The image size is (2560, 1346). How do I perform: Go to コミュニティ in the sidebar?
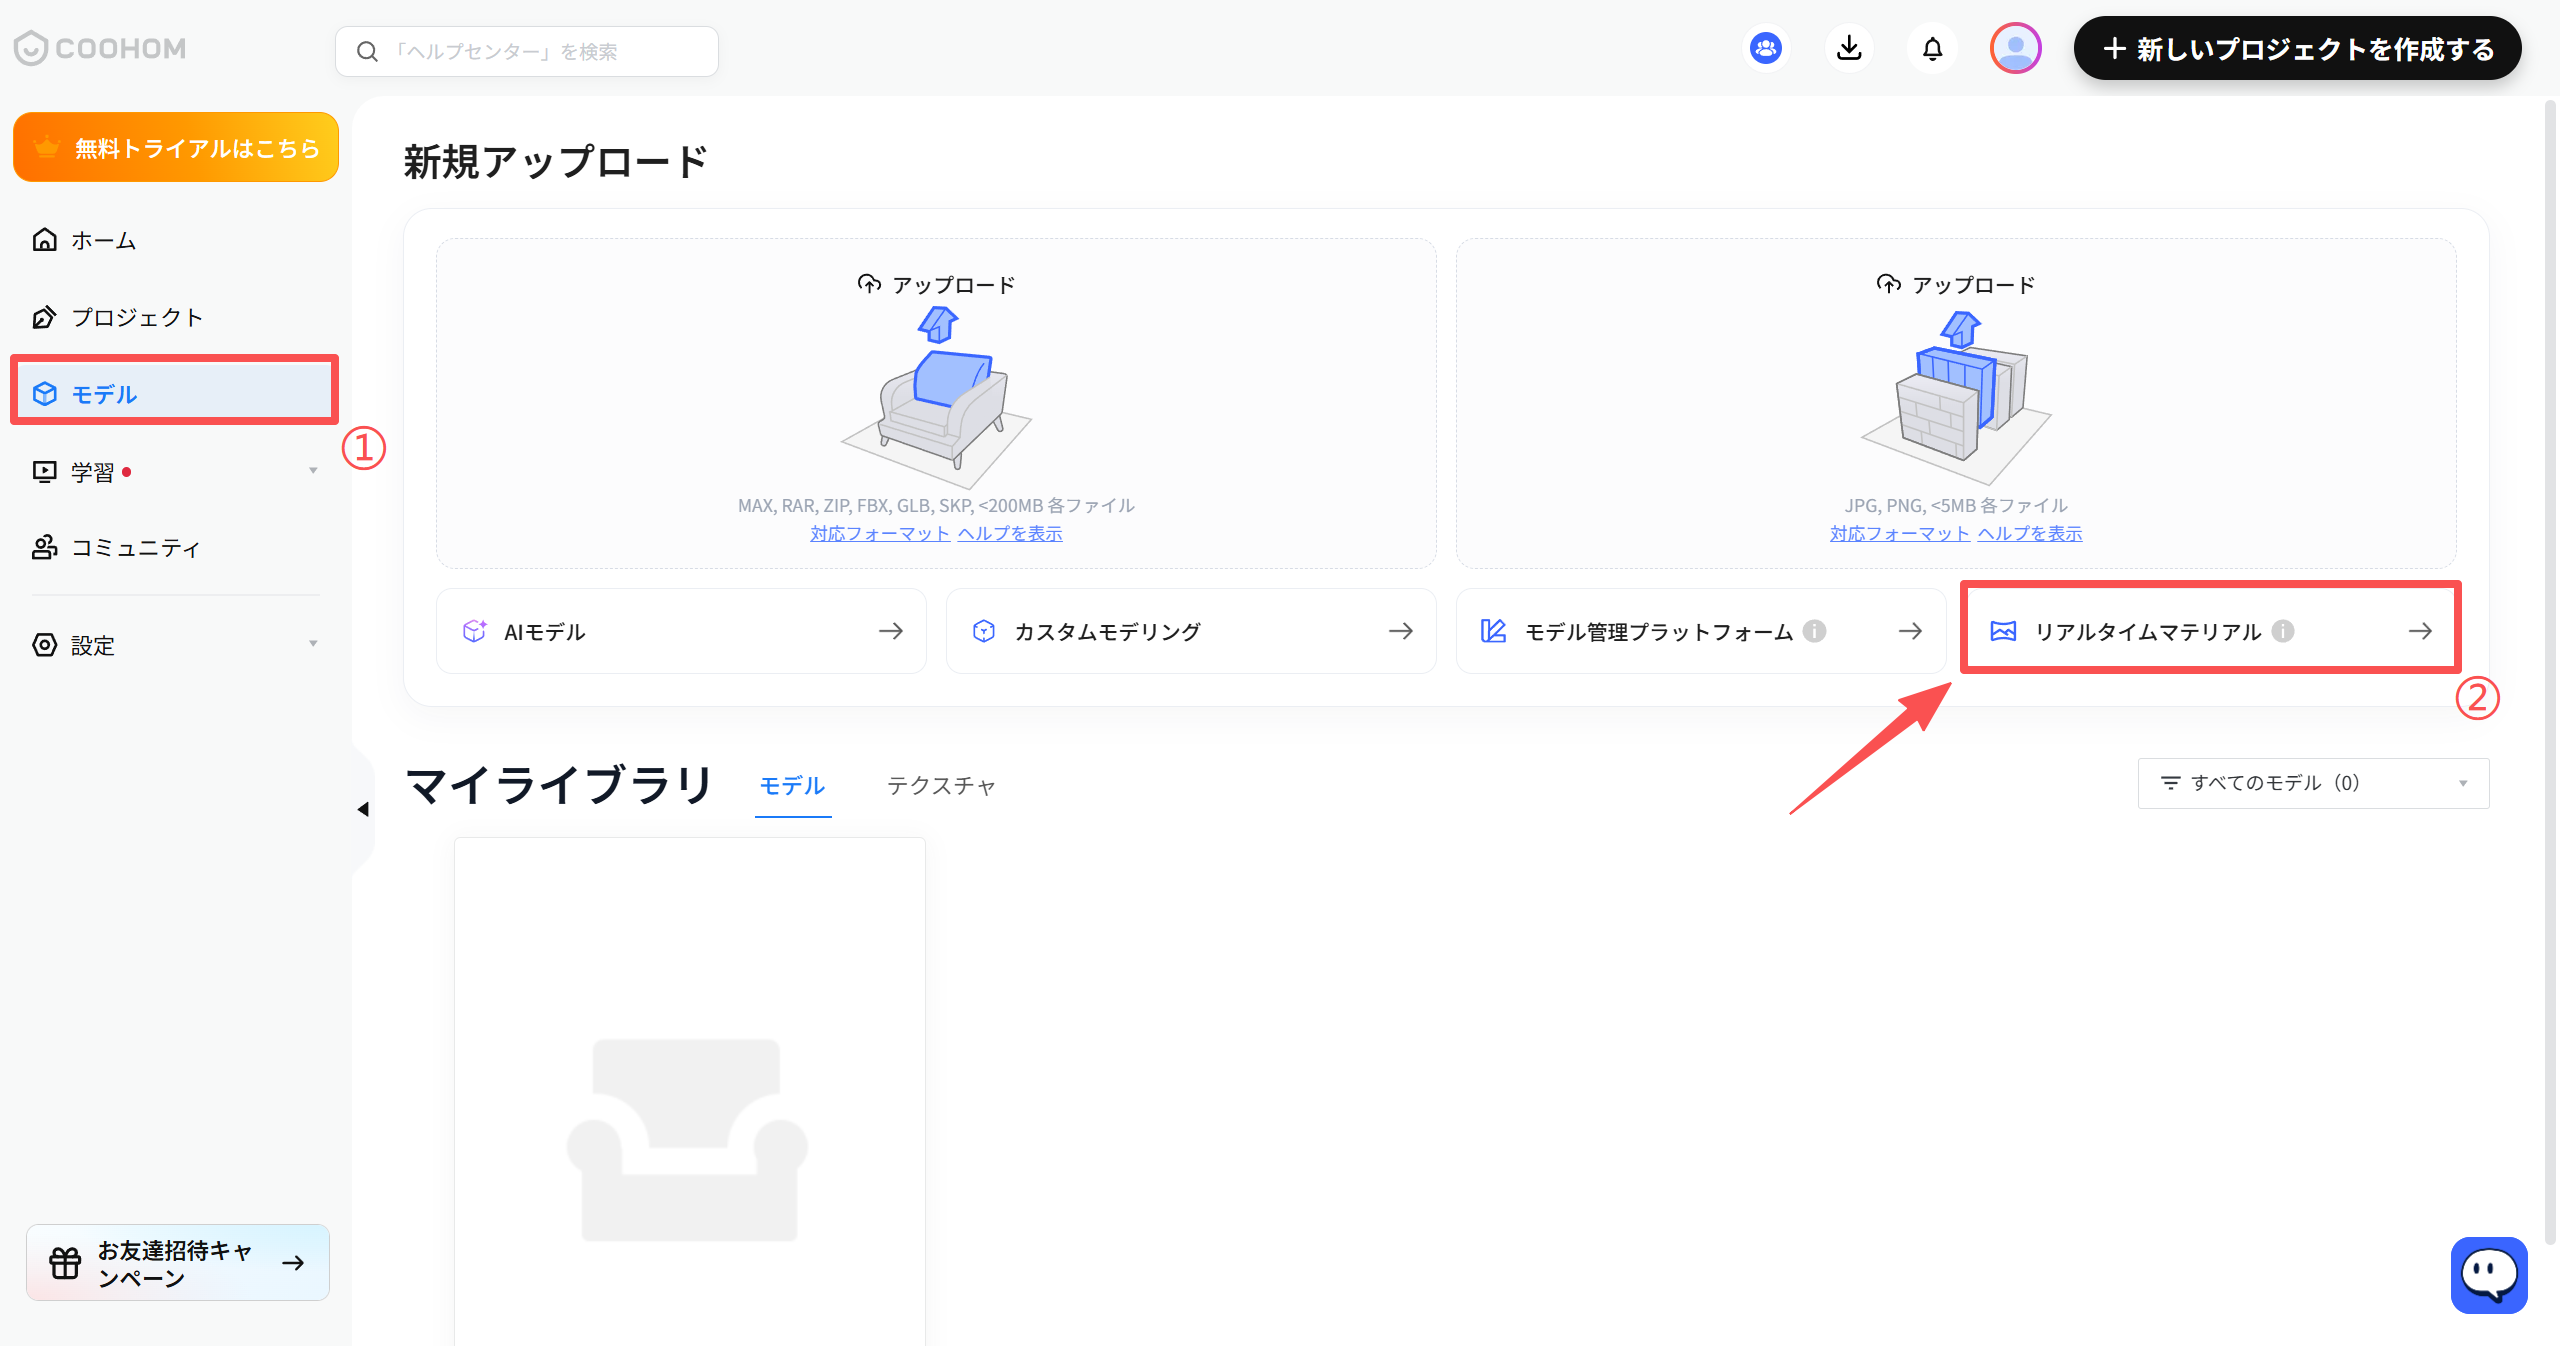[176, 547]
